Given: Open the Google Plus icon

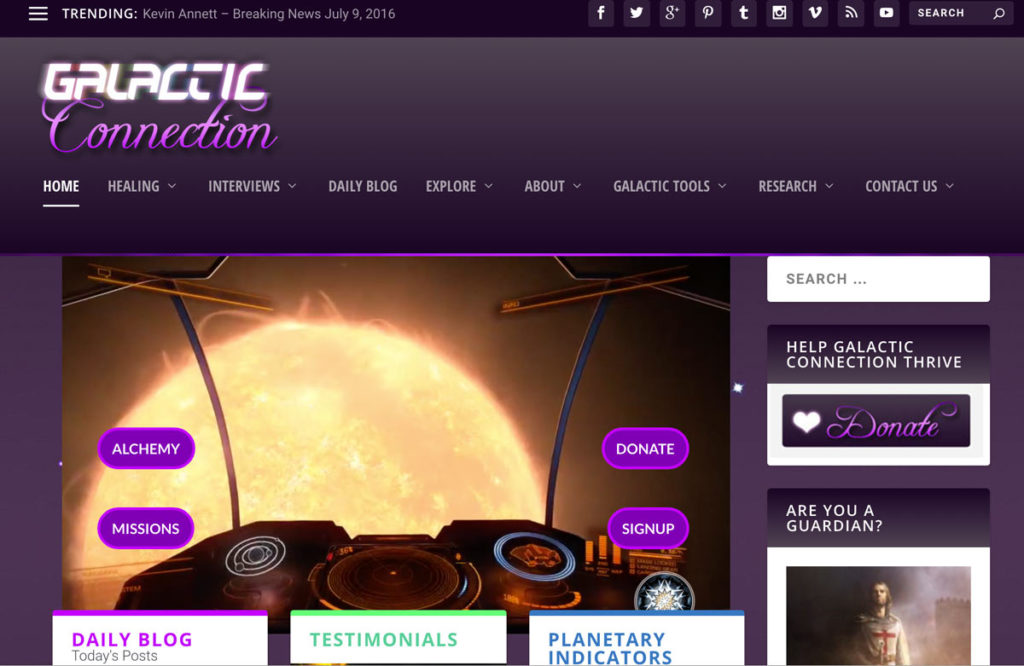Looking at the screenshot, I should (x=672, y=13).
